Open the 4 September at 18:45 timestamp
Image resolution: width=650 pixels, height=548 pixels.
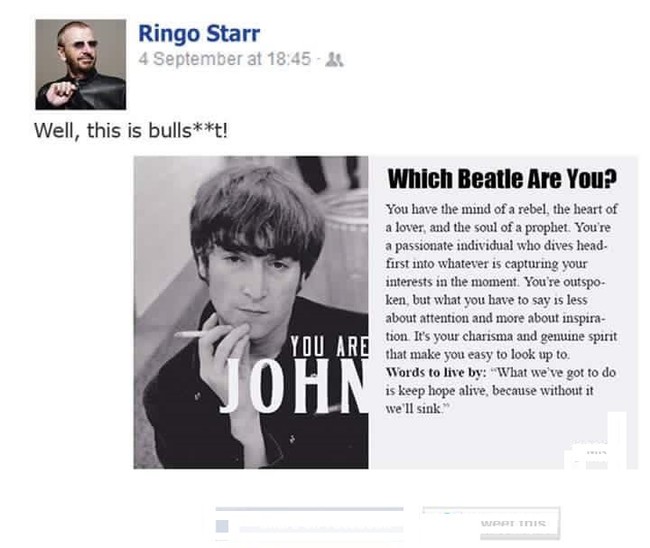coord(224,59)
